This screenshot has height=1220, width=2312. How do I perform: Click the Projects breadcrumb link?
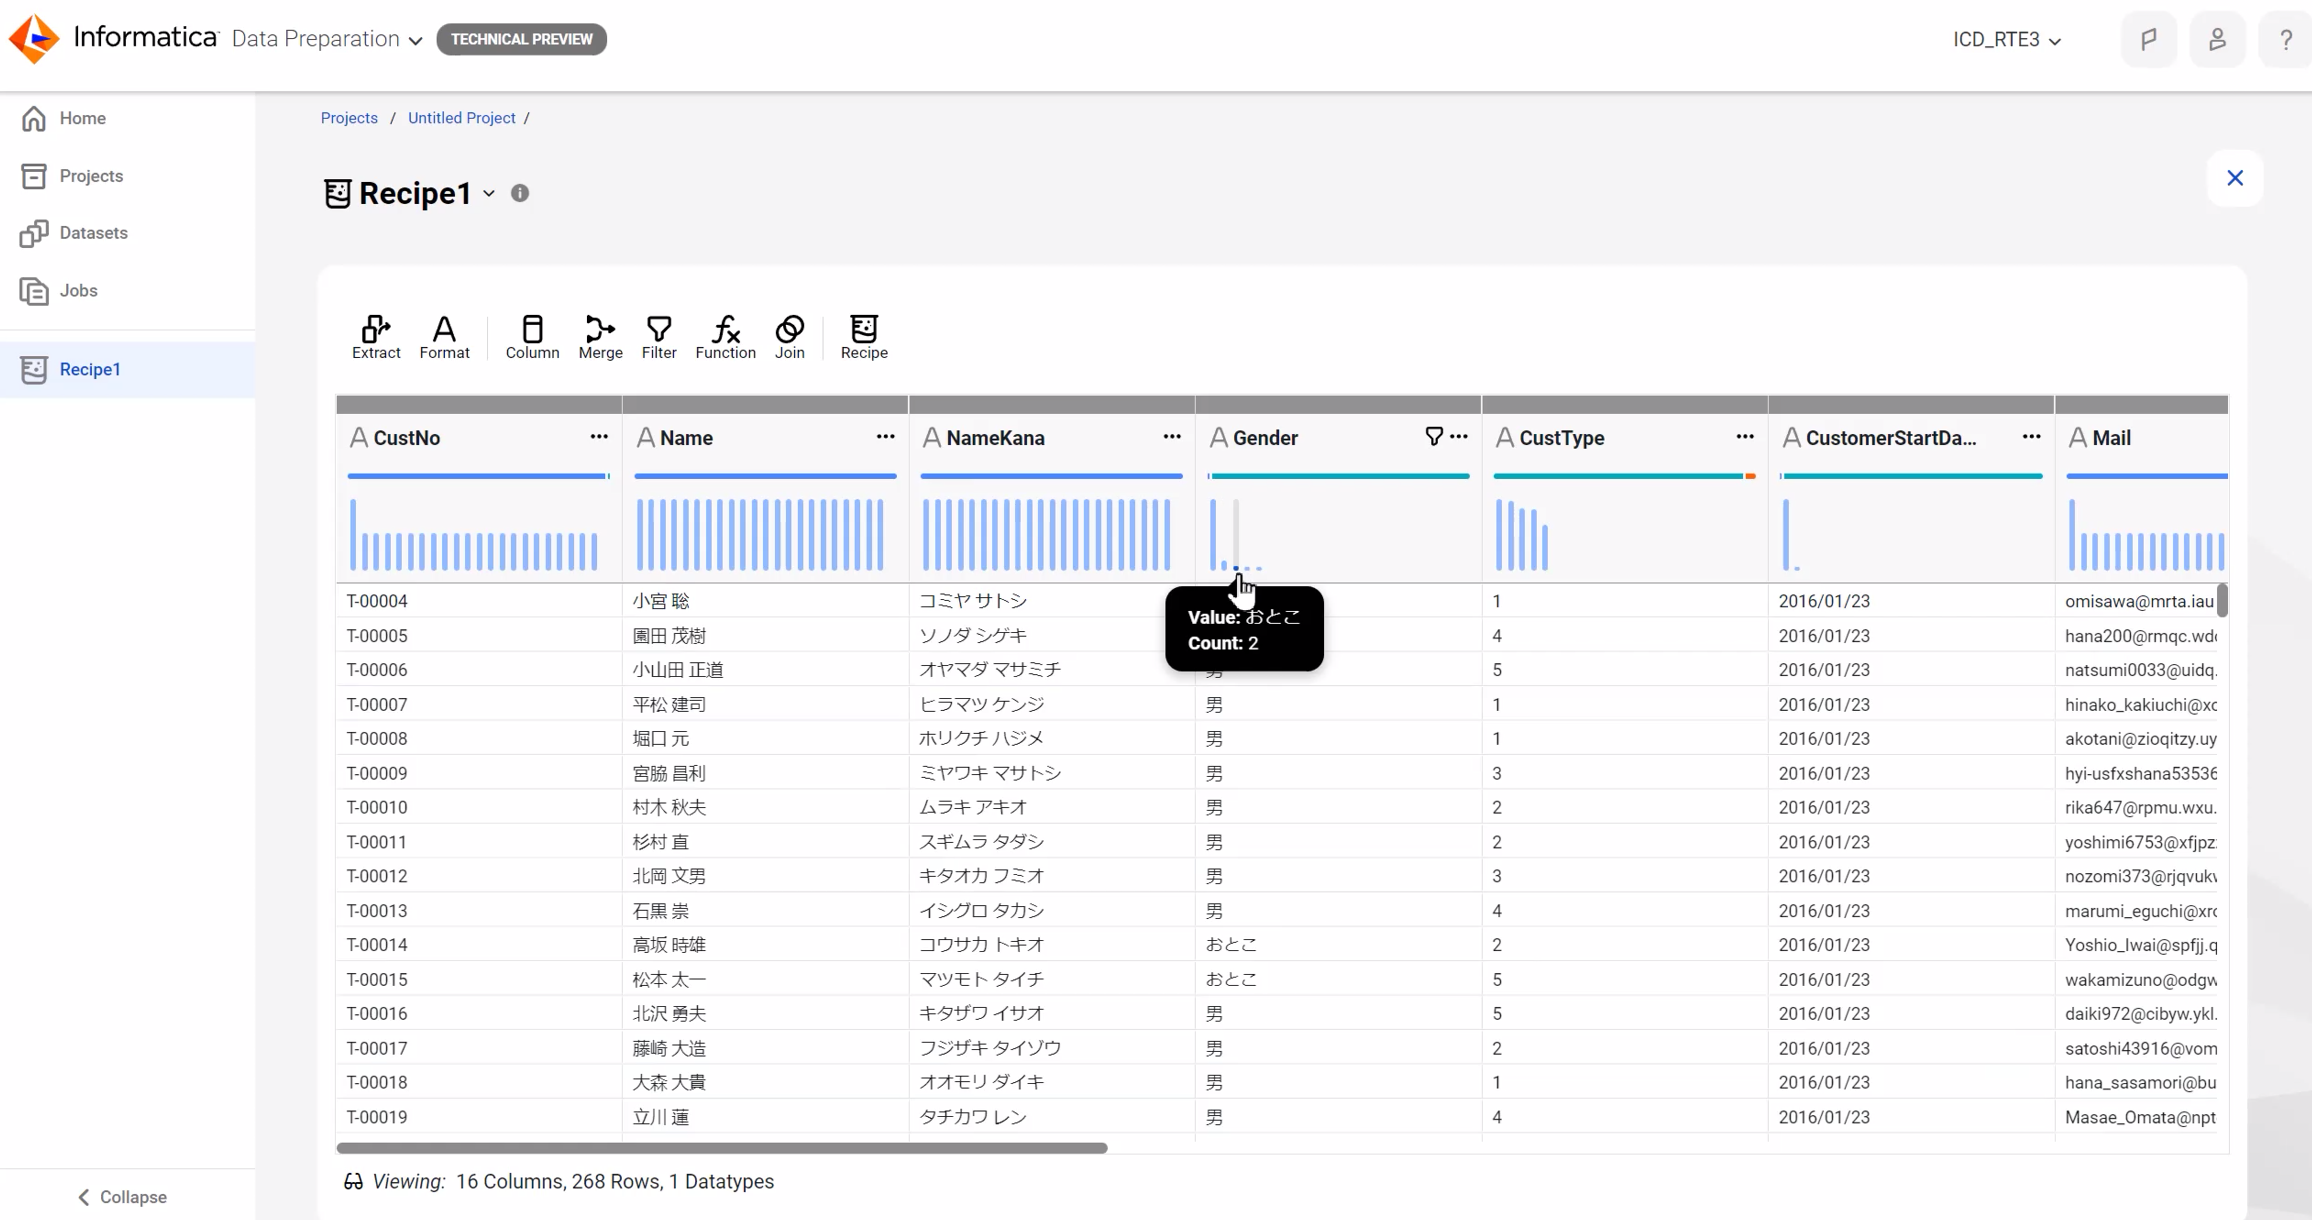pyautogui.click(x=348, y=117)
